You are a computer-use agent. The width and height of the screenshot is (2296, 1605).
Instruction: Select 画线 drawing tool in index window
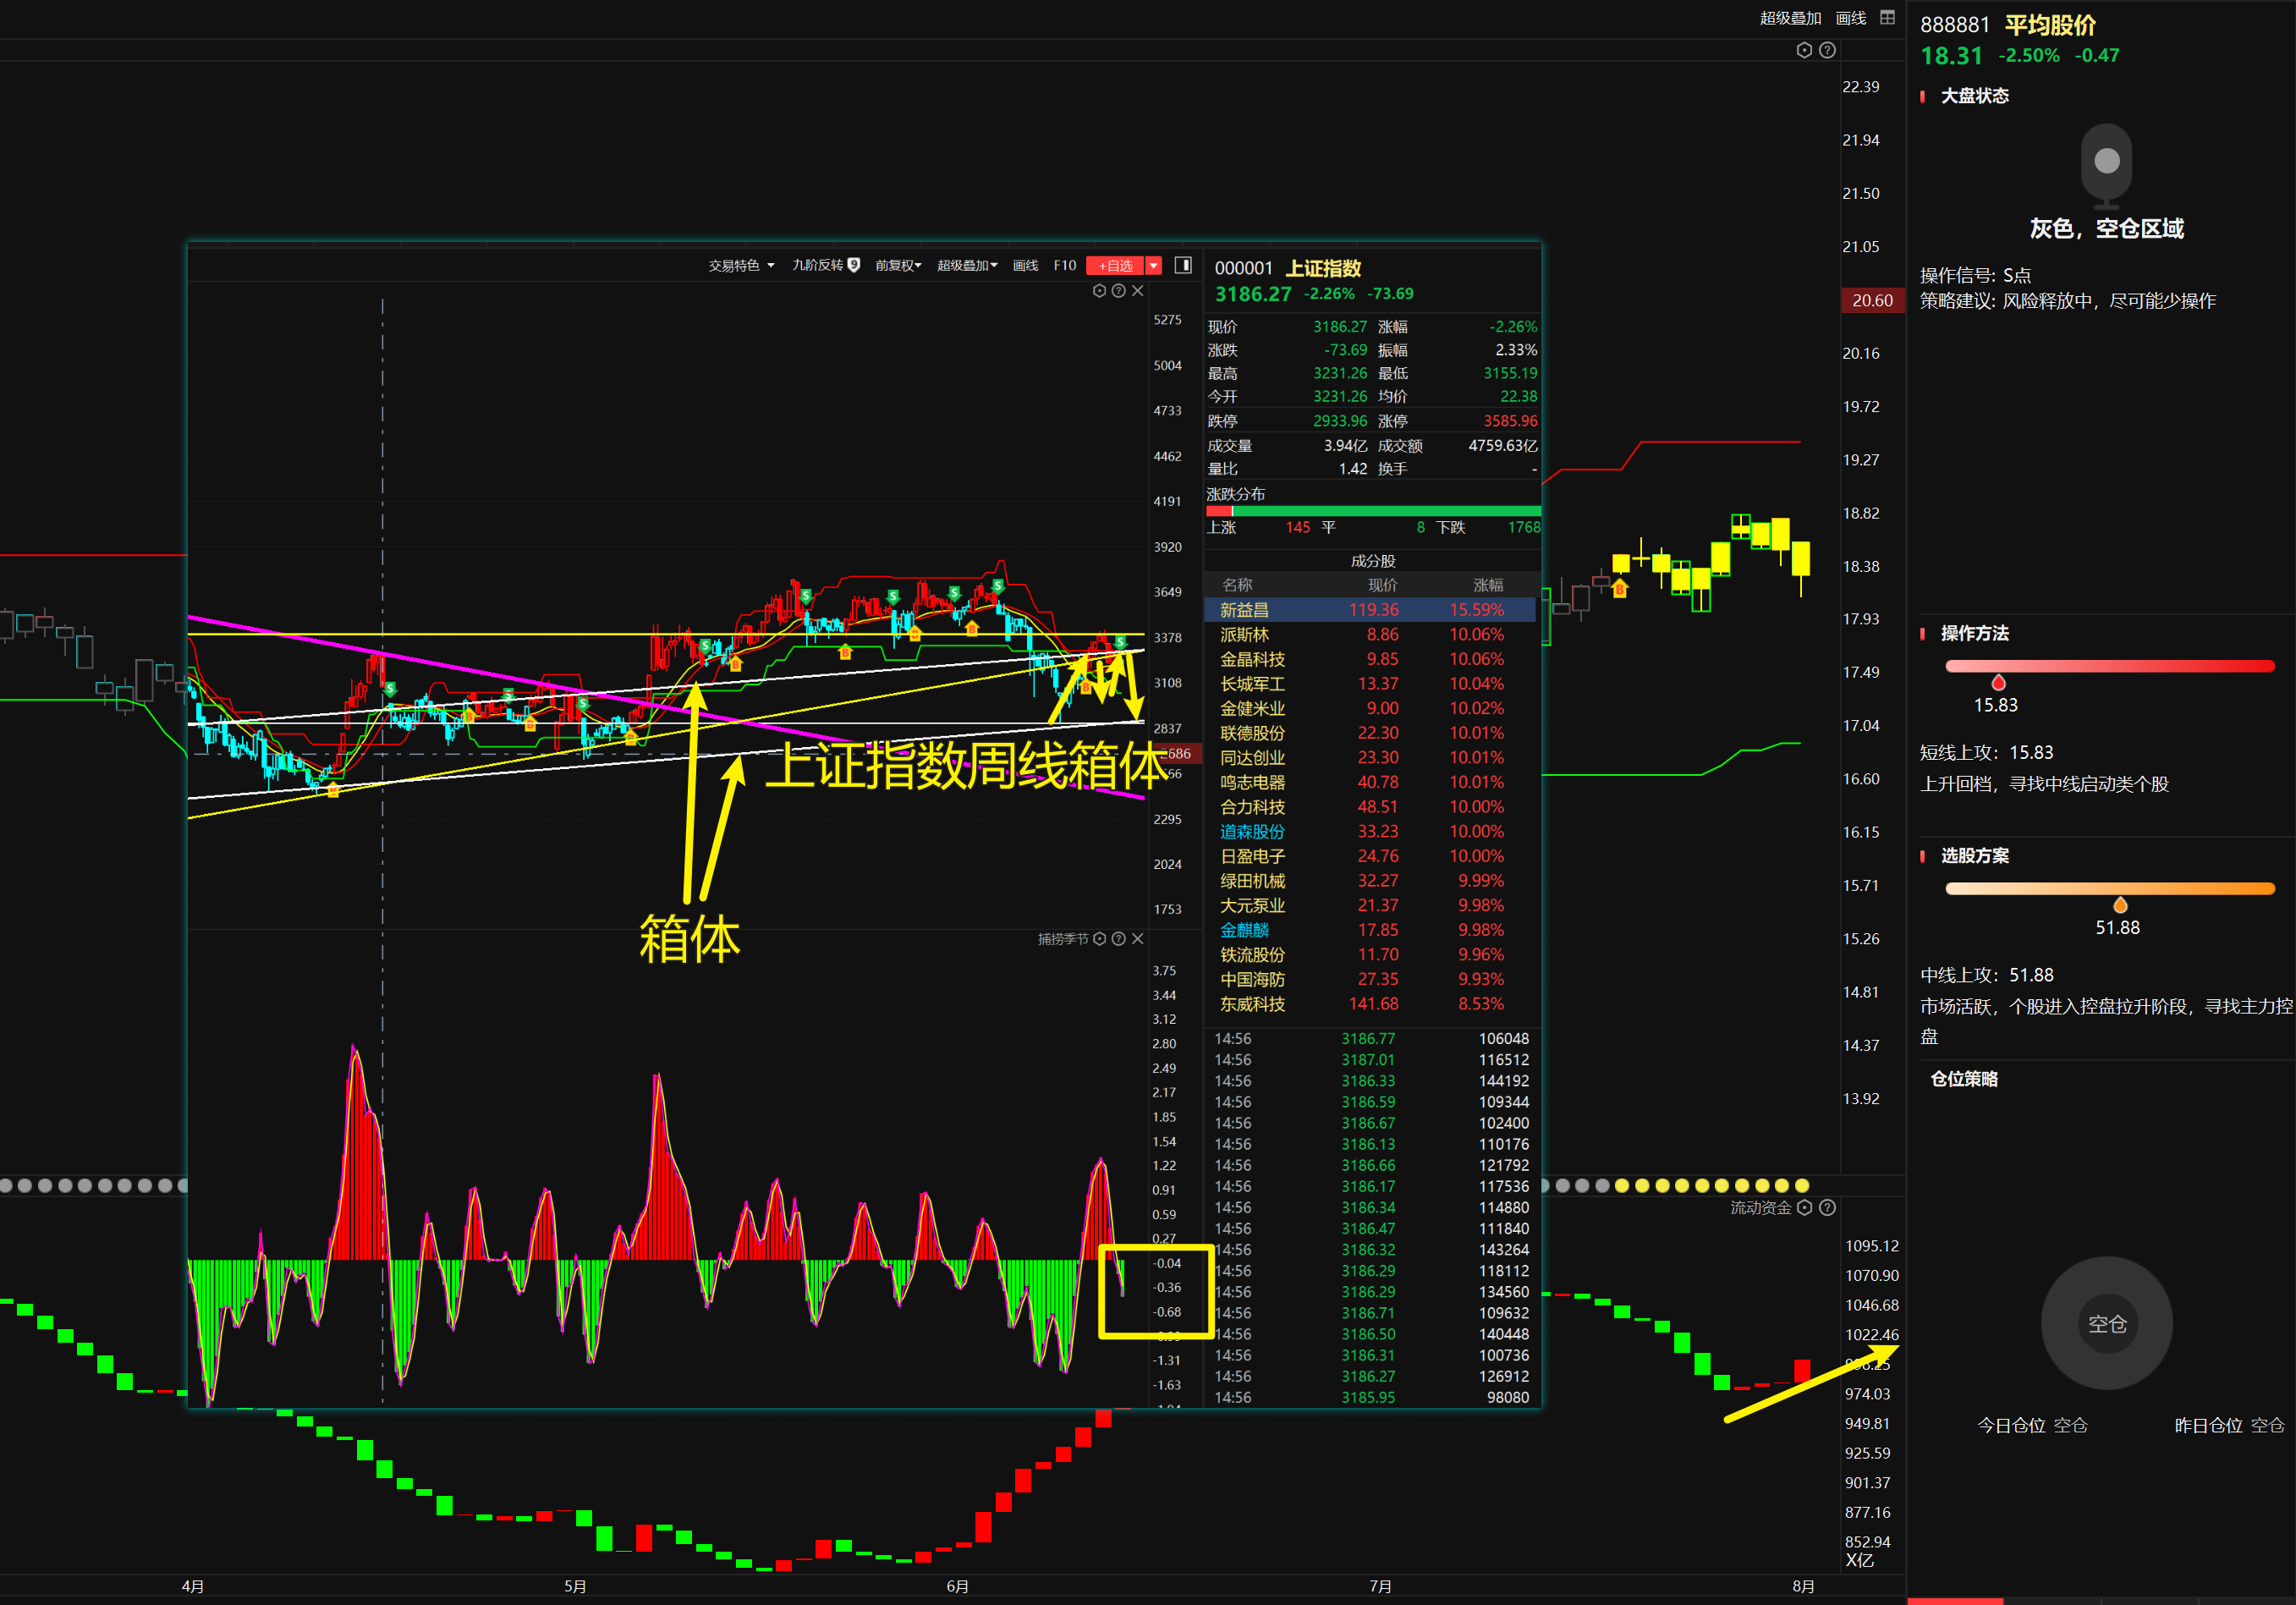click(1025, 265)
